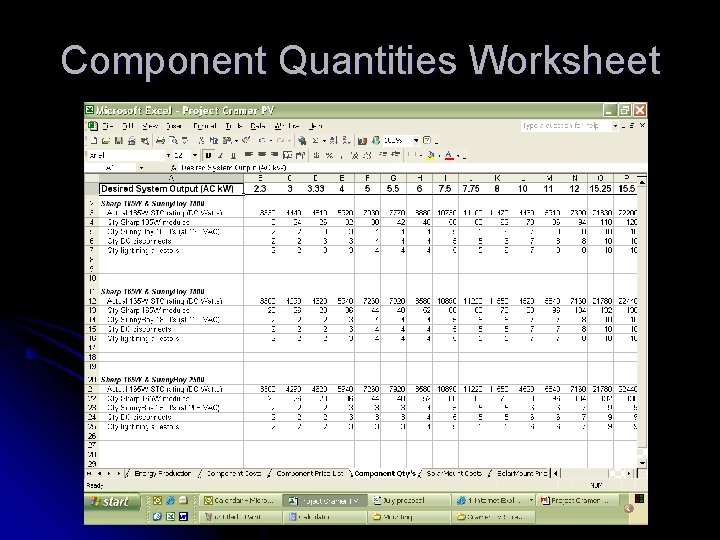The width and height of the screenshot is (720, 540).
Task: Run the Spelling check icon
Action: coord(185,141)
